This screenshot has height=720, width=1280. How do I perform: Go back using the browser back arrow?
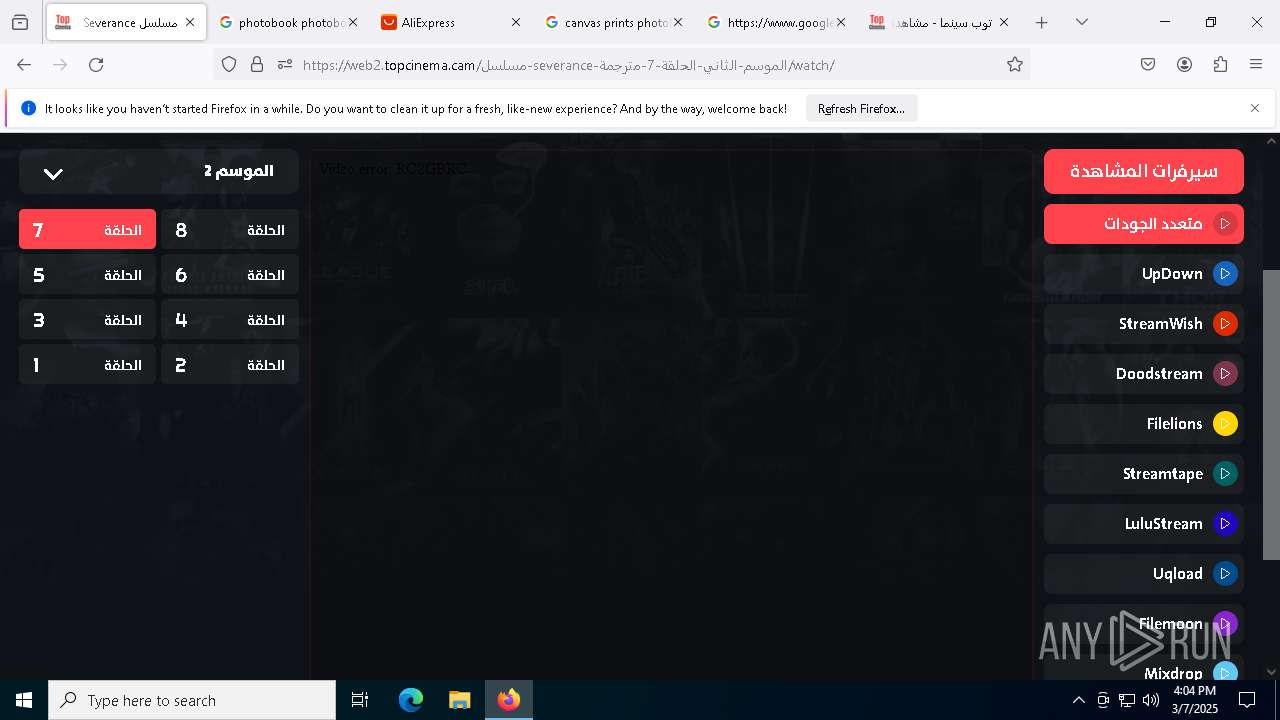click(24, 64)
